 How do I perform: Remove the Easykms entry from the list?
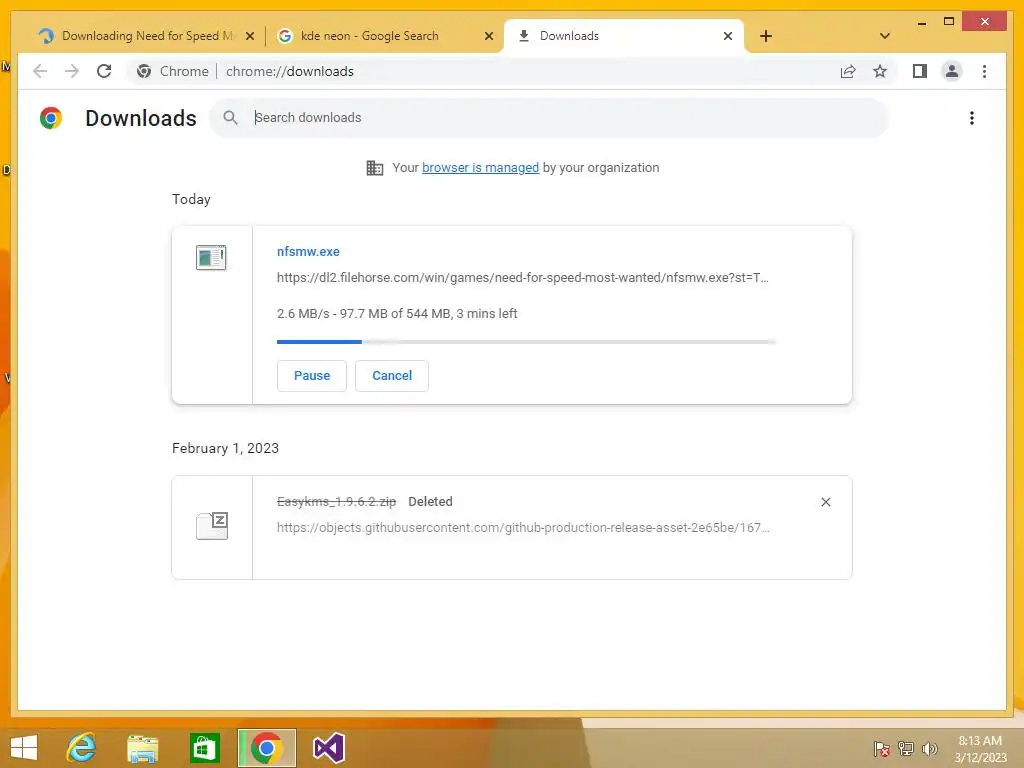(x=825, y=502)
